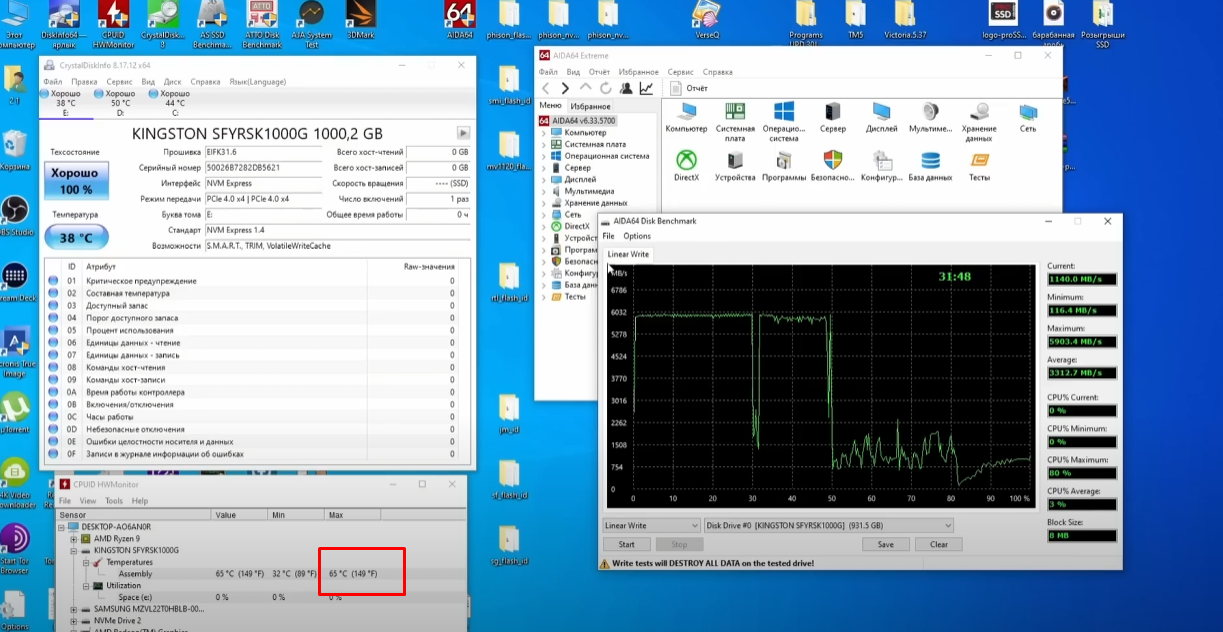Click Save button in Disk Benchmark
This screenshot has width=1223, height=632.
[x=885, y=545]
